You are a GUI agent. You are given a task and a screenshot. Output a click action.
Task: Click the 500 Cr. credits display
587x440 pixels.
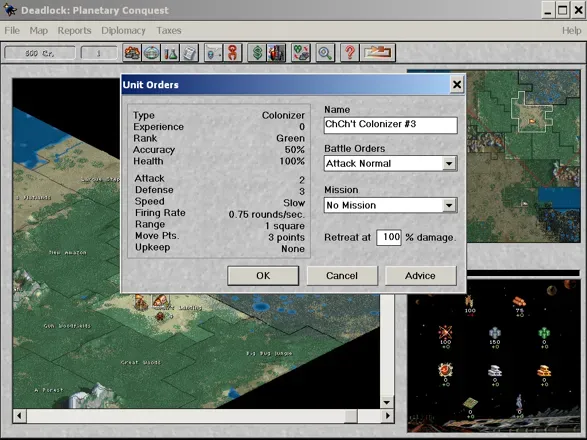[x=40, y=53]
